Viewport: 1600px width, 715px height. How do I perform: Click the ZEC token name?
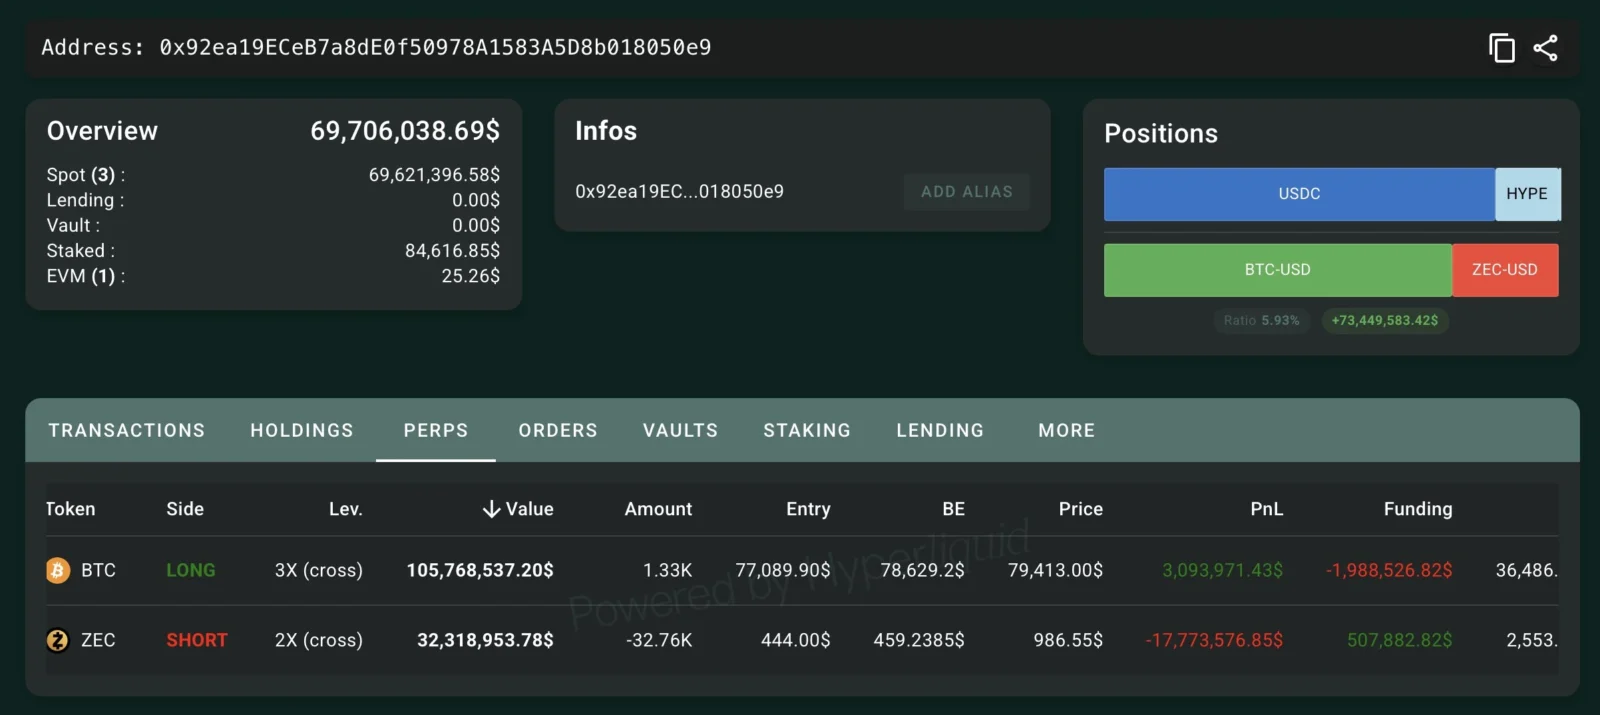point(98,640)
